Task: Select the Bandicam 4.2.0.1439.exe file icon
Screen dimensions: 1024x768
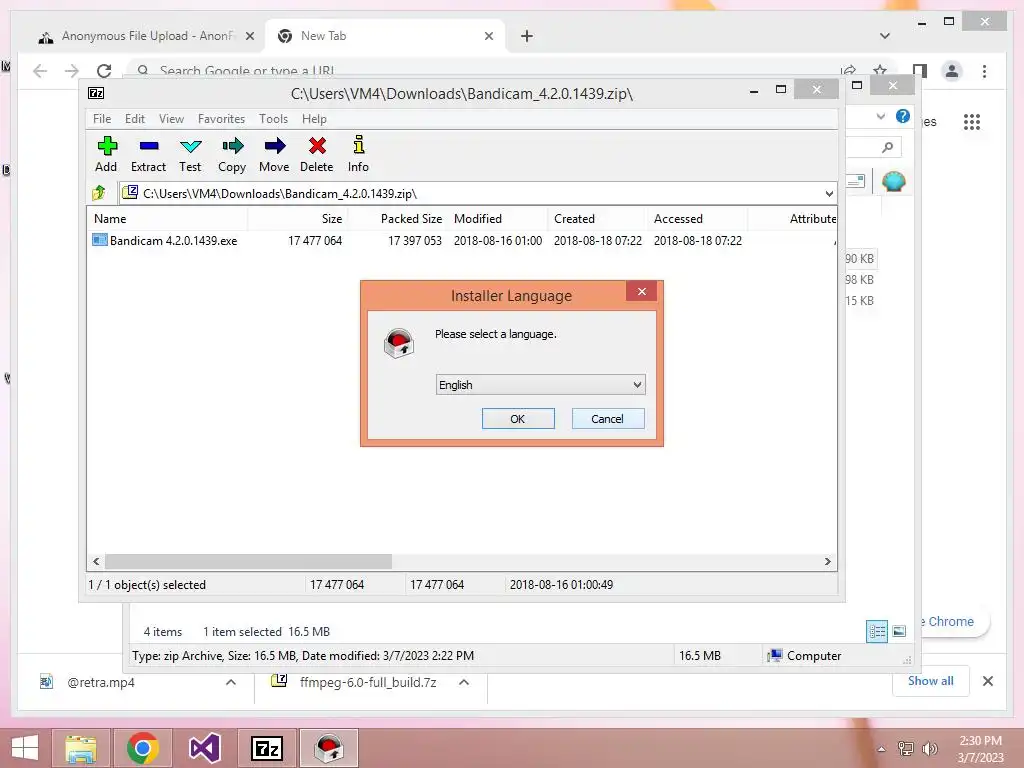Action: (x=99, y=240)
